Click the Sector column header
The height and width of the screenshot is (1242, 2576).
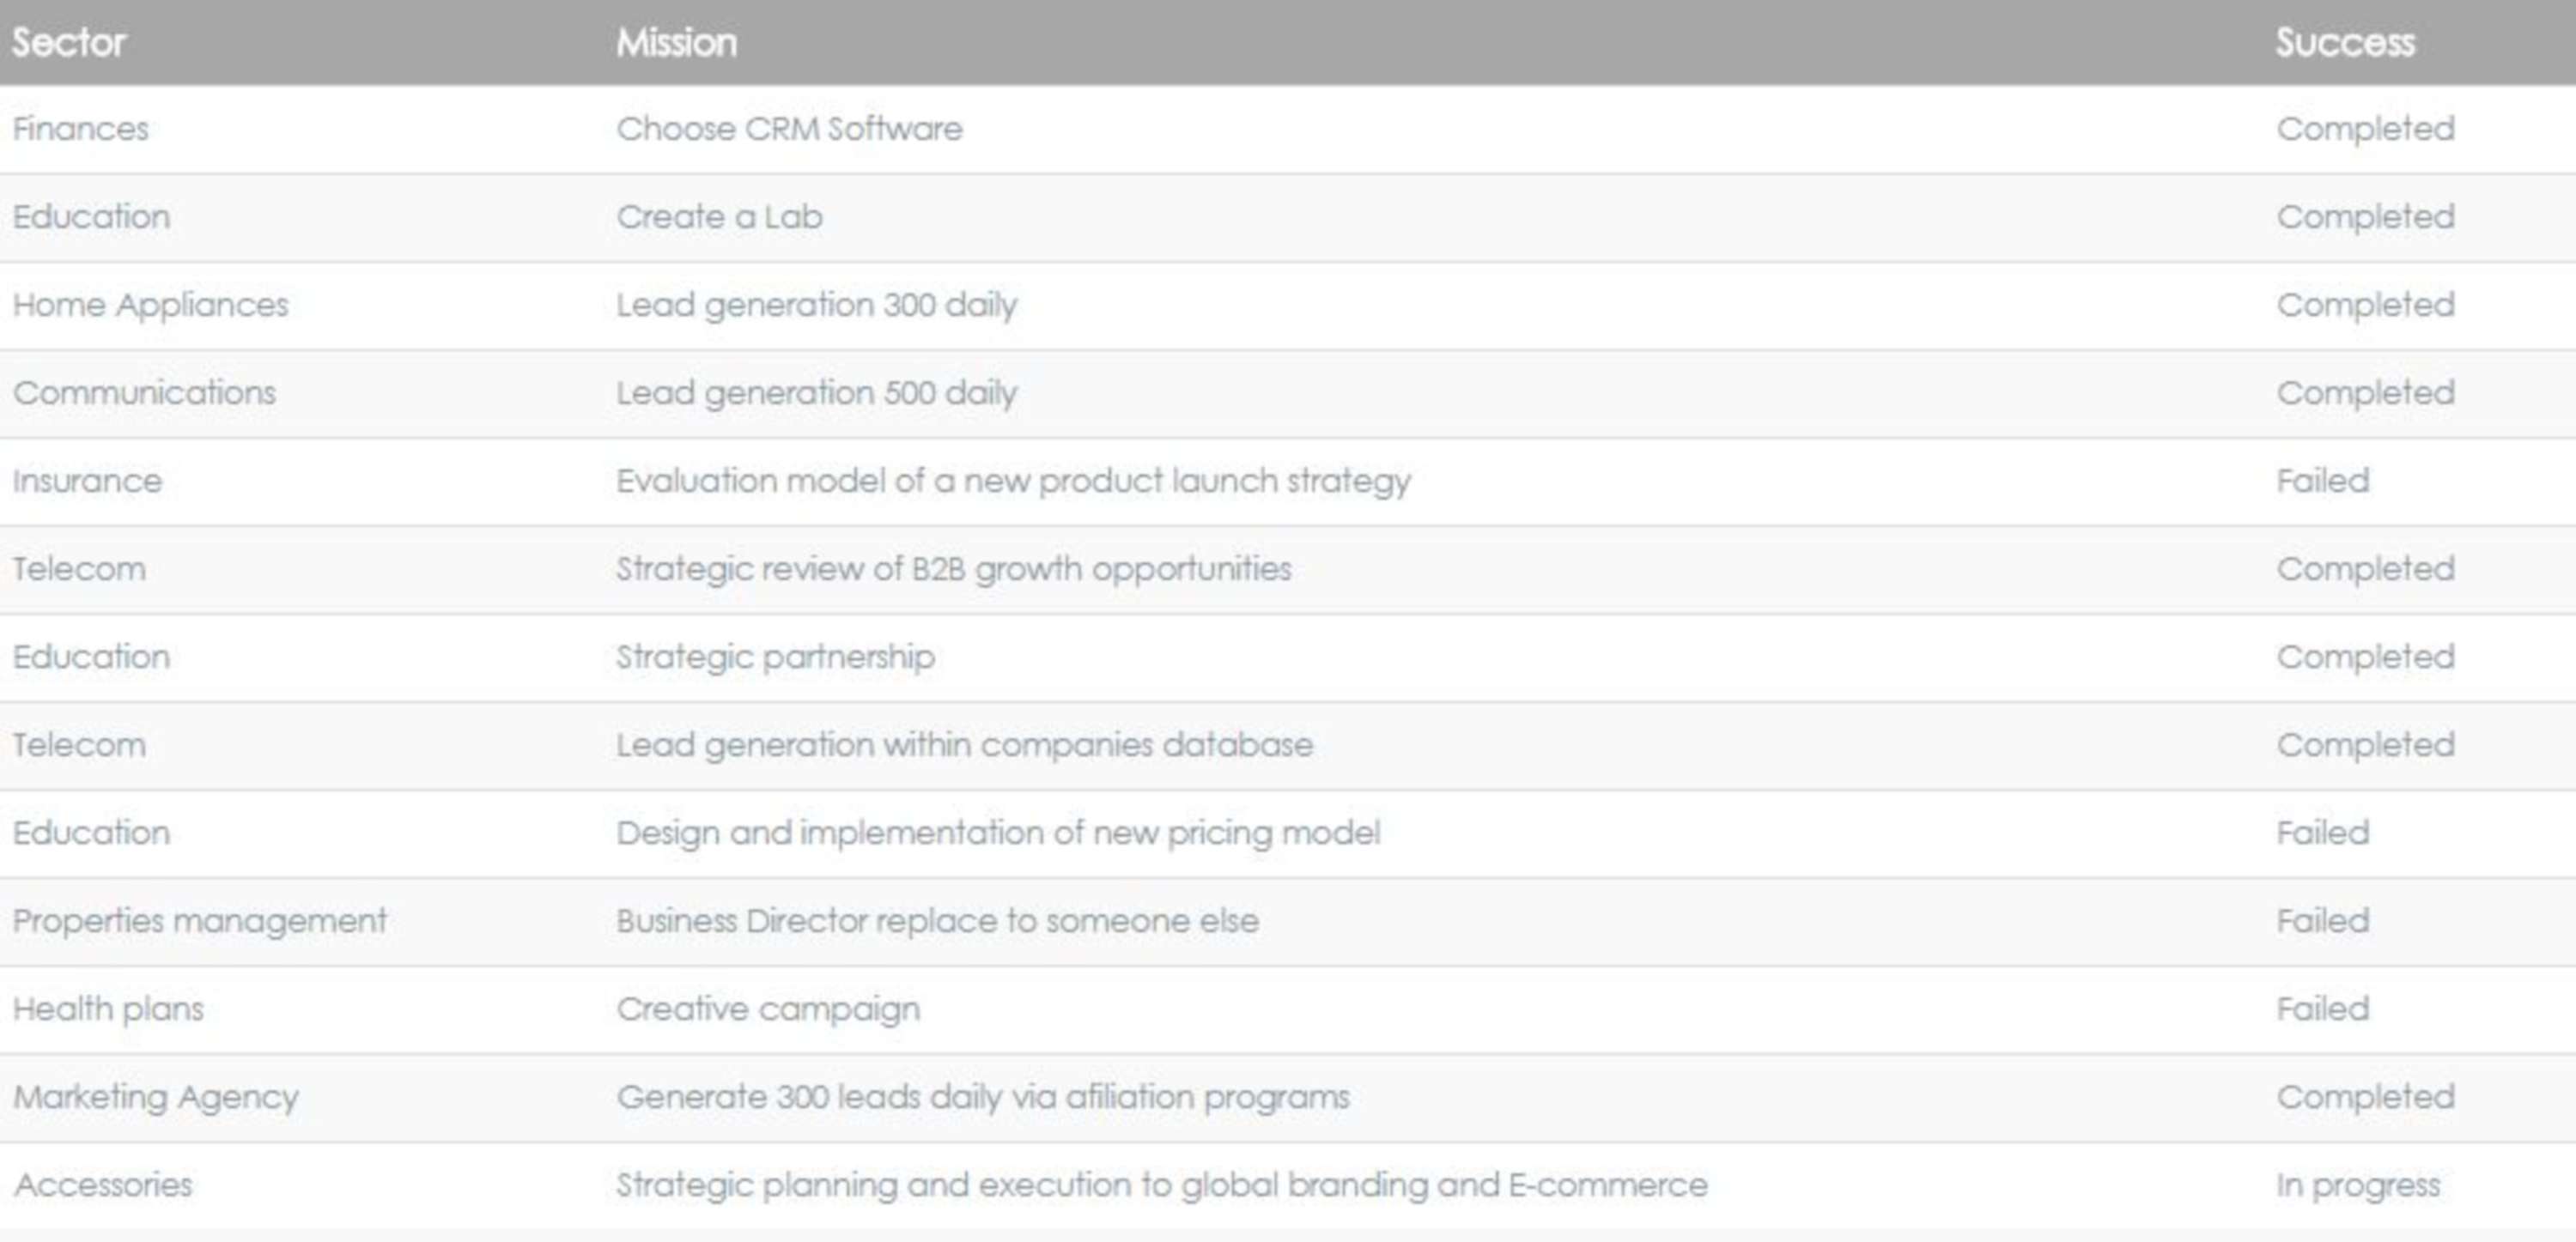(x=69, y=42)
